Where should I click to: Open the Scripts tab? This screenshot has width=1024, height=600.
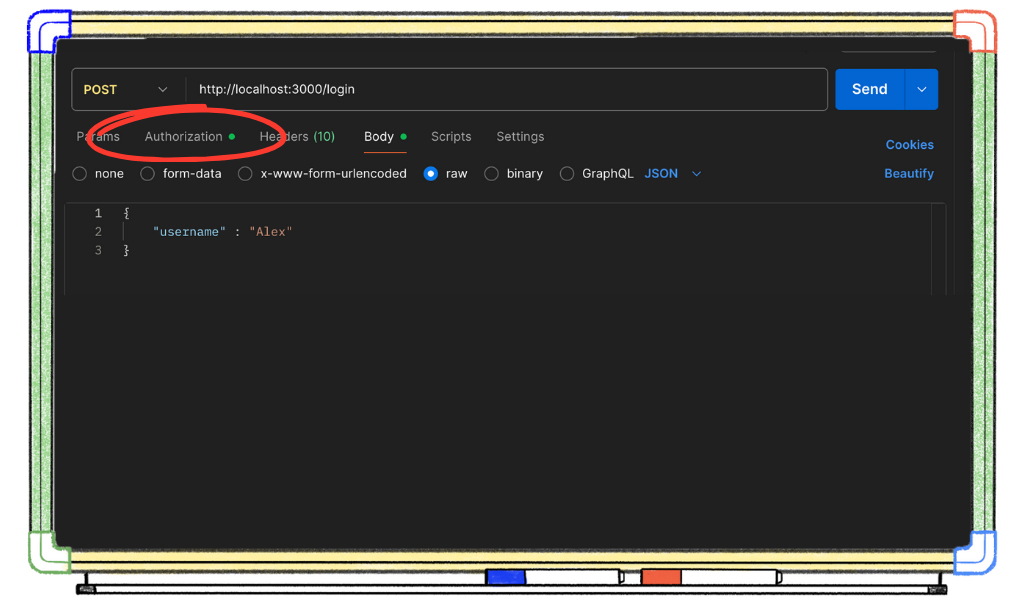(x=450, y=136)
